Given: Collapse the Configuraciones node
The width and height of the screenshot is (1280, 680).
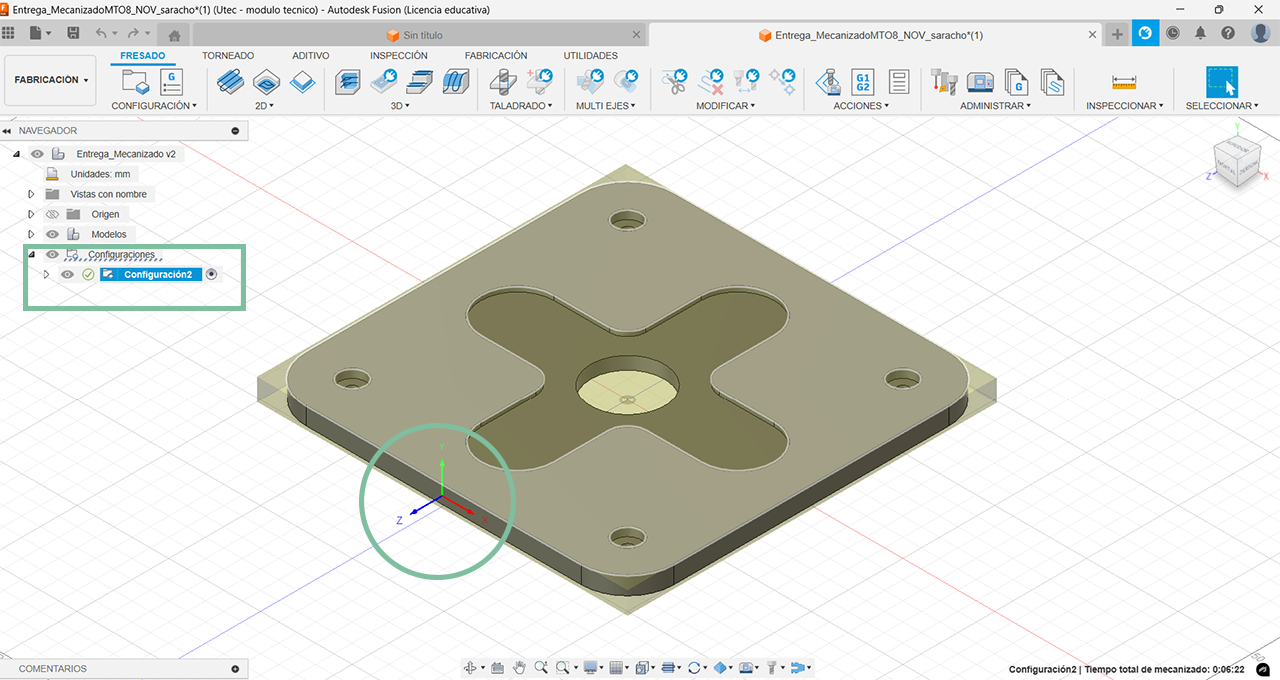Looking at the screenshot, I should (x=31, y=254).
